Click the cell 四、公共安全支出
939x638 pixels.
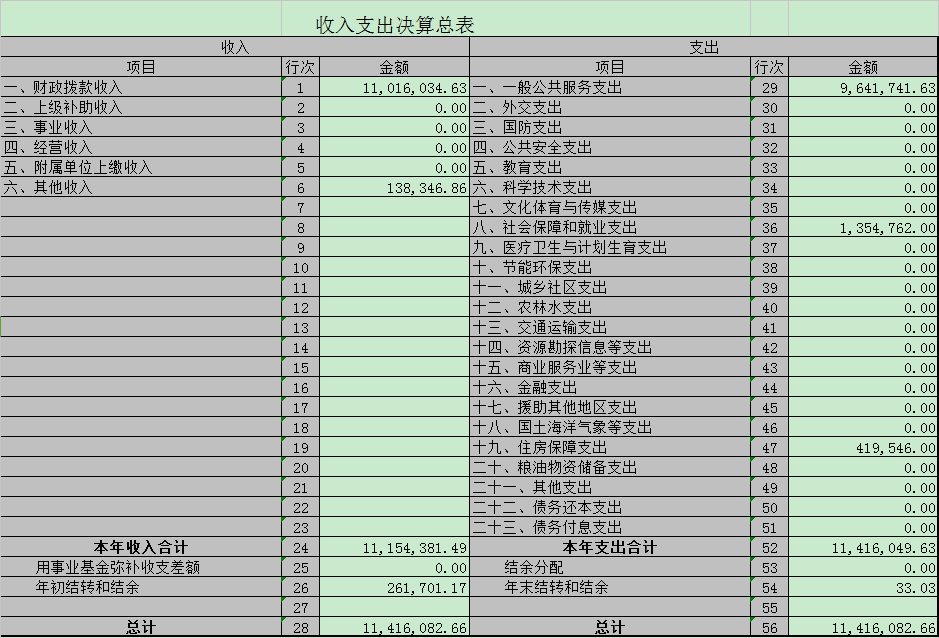(610, 147)
